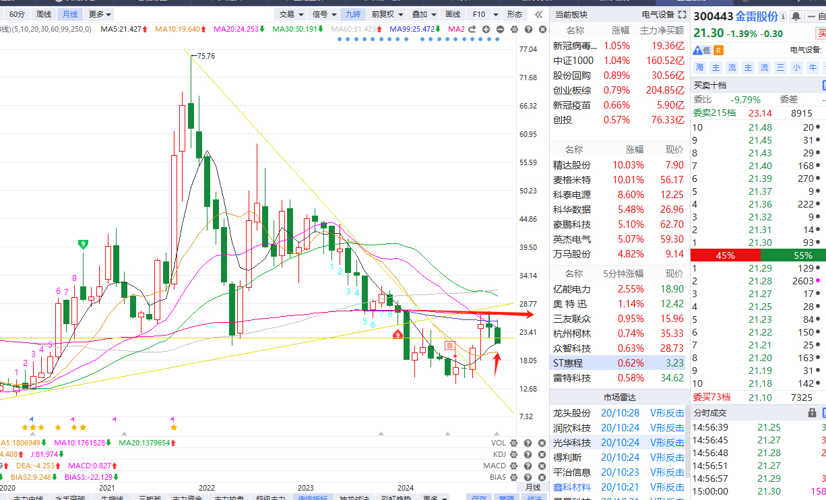Click the plus zoom-in icon on the MA row
The height and width of the screenshot is (500, 826).
[x=486, y=30]
